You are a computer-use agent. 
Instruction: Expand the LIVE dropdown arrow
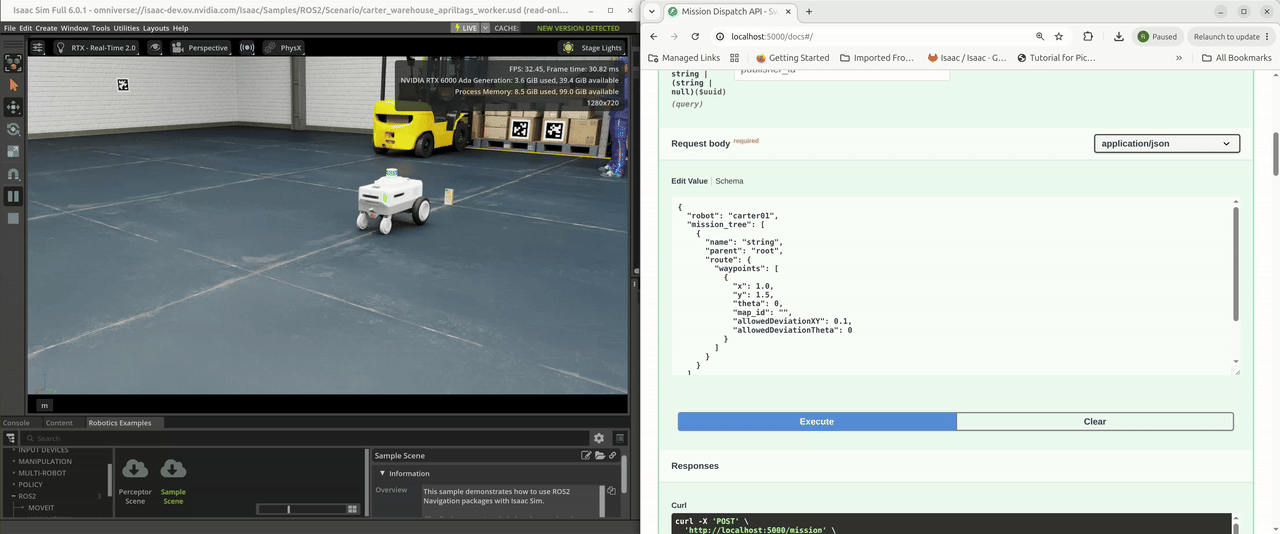(x=486, y=28)
